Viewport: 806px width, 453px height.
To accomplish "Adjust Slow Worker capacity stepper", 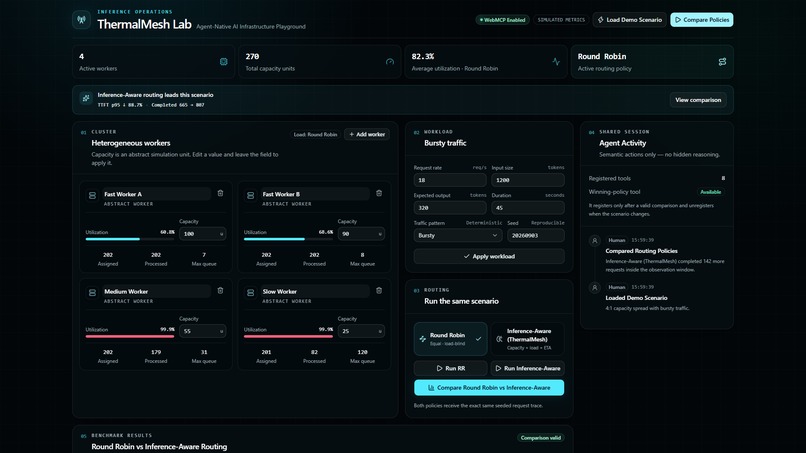I will 380,331.
